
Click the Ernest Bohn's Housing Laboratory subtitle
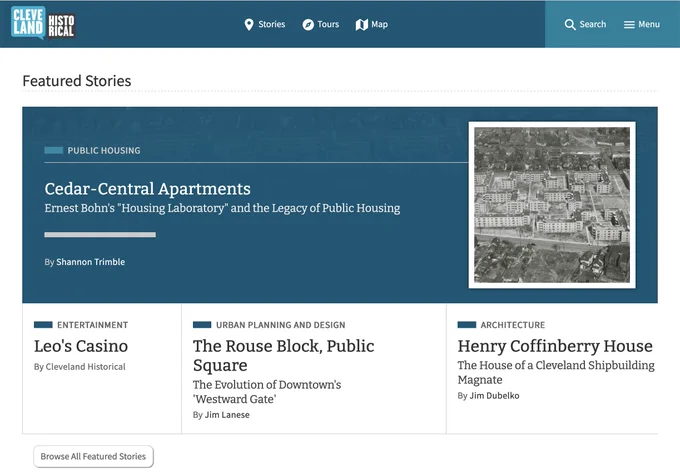[222, 208]
